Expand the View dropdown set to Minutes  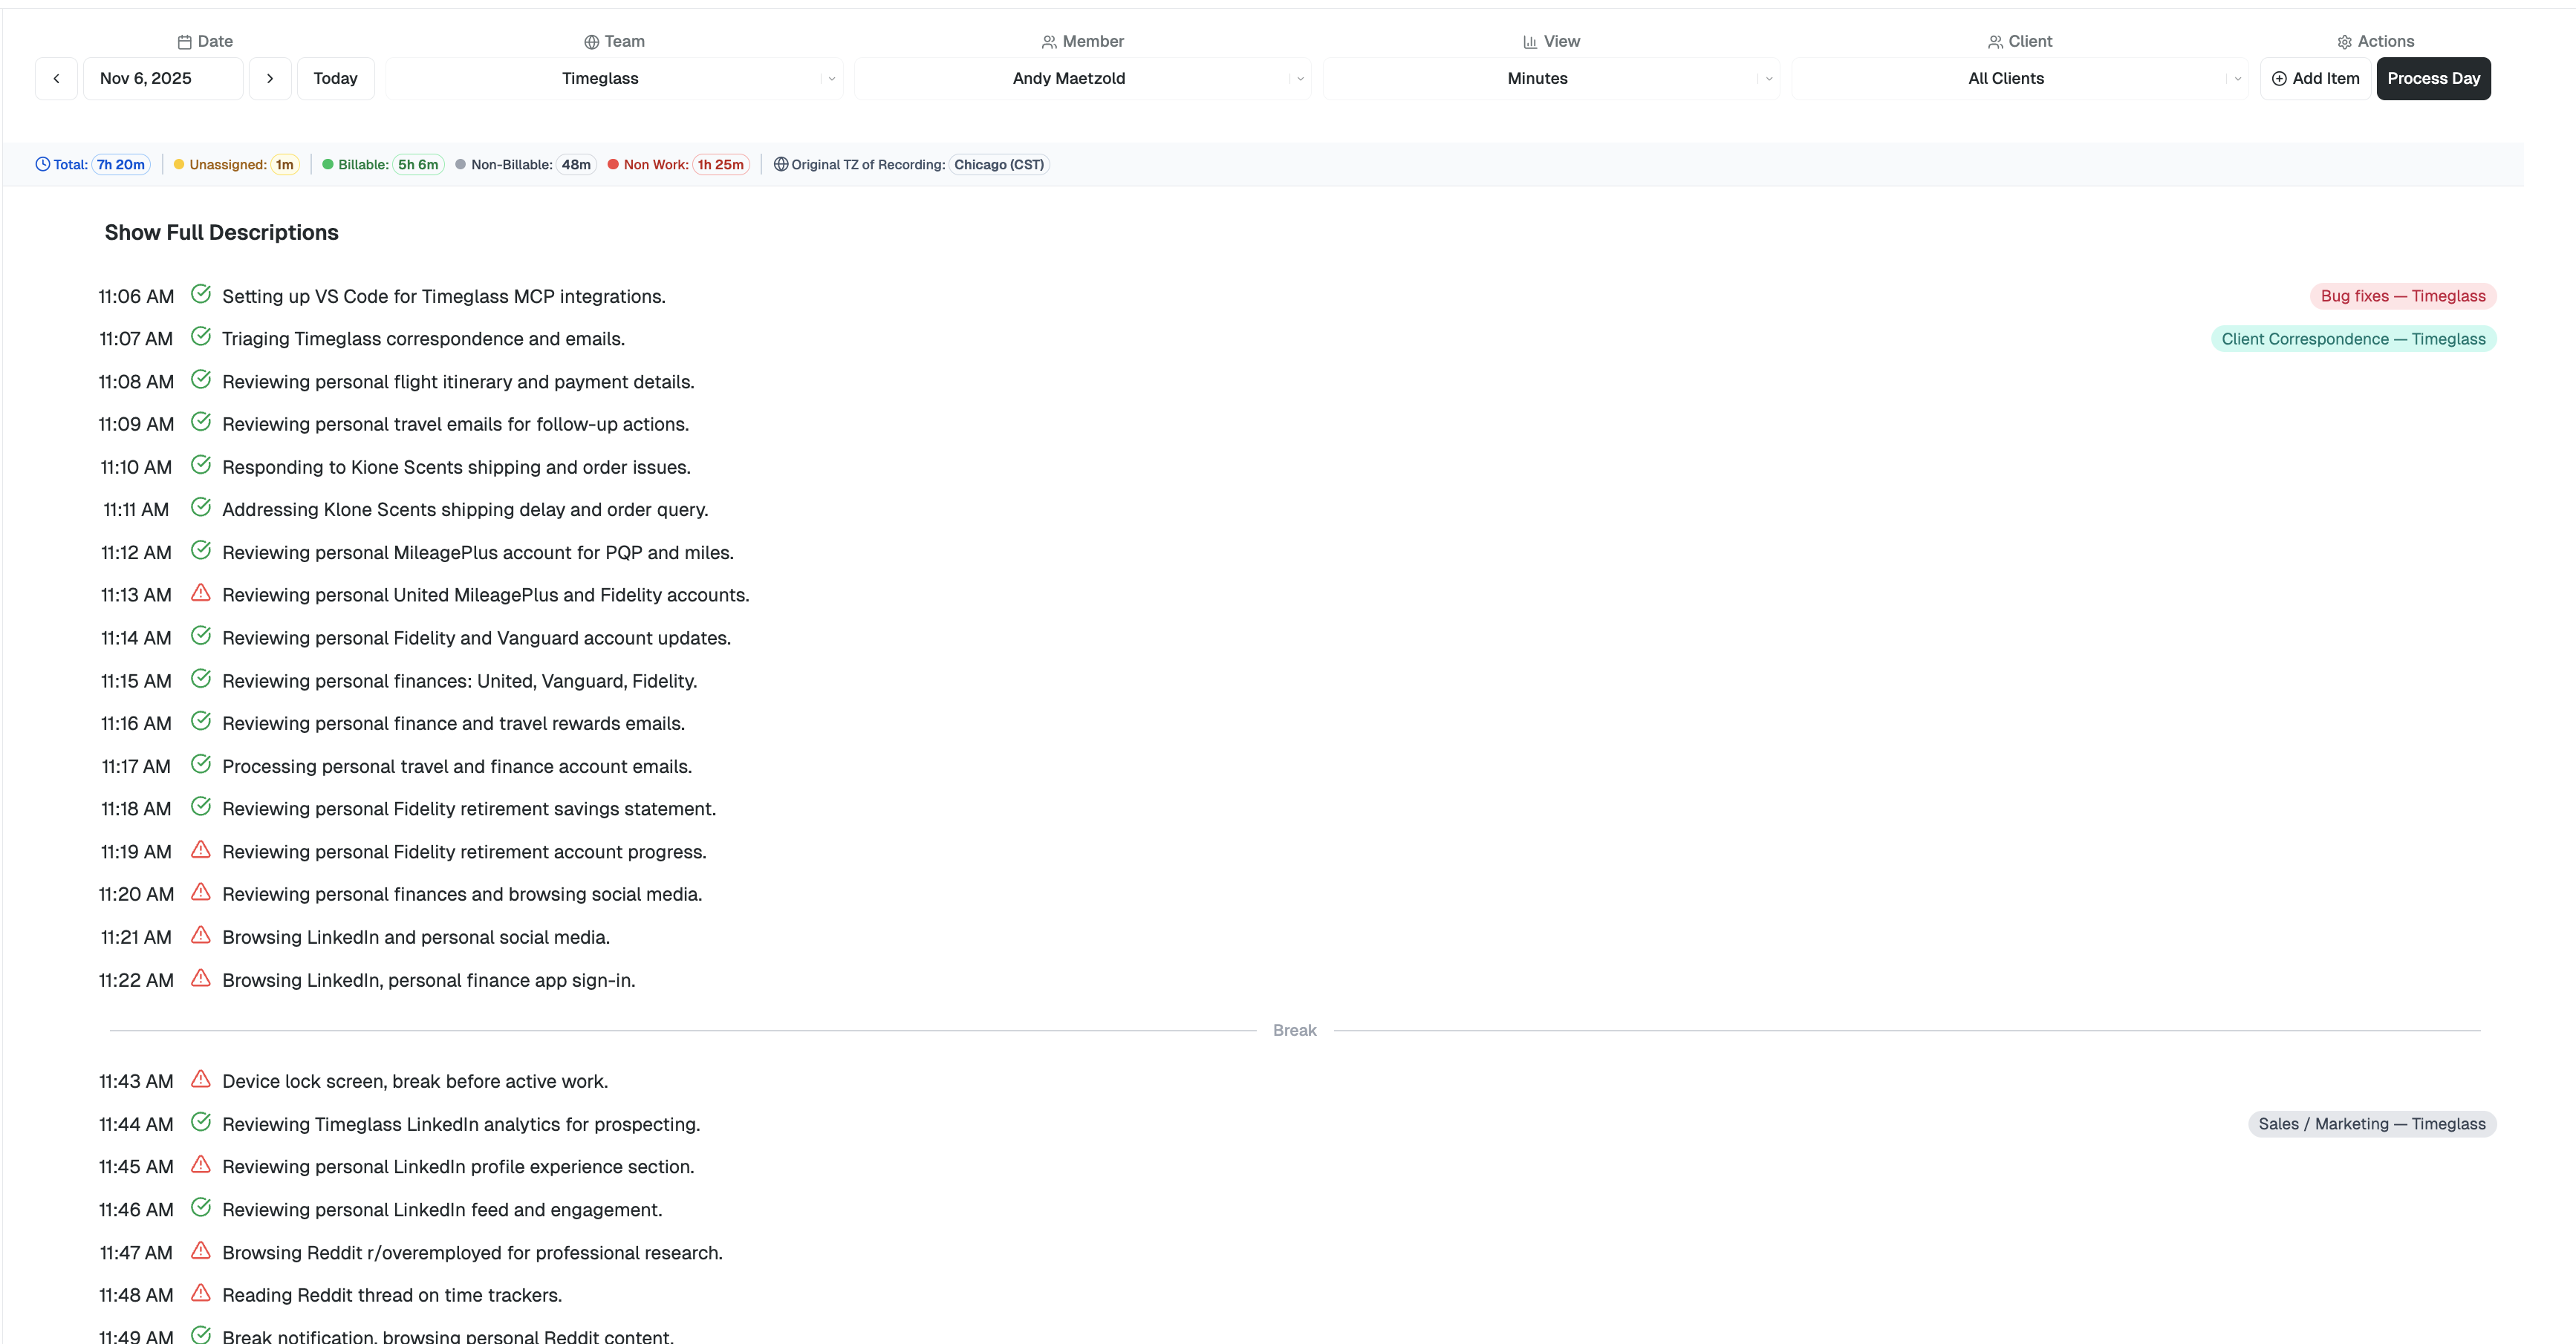click(1550, 78)
